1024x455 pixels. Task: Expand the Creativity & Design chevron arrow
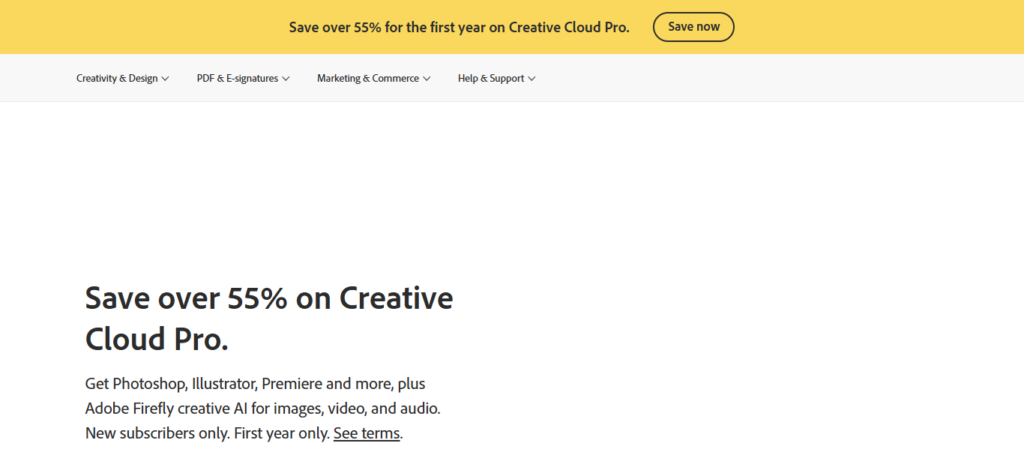[165, 79]
